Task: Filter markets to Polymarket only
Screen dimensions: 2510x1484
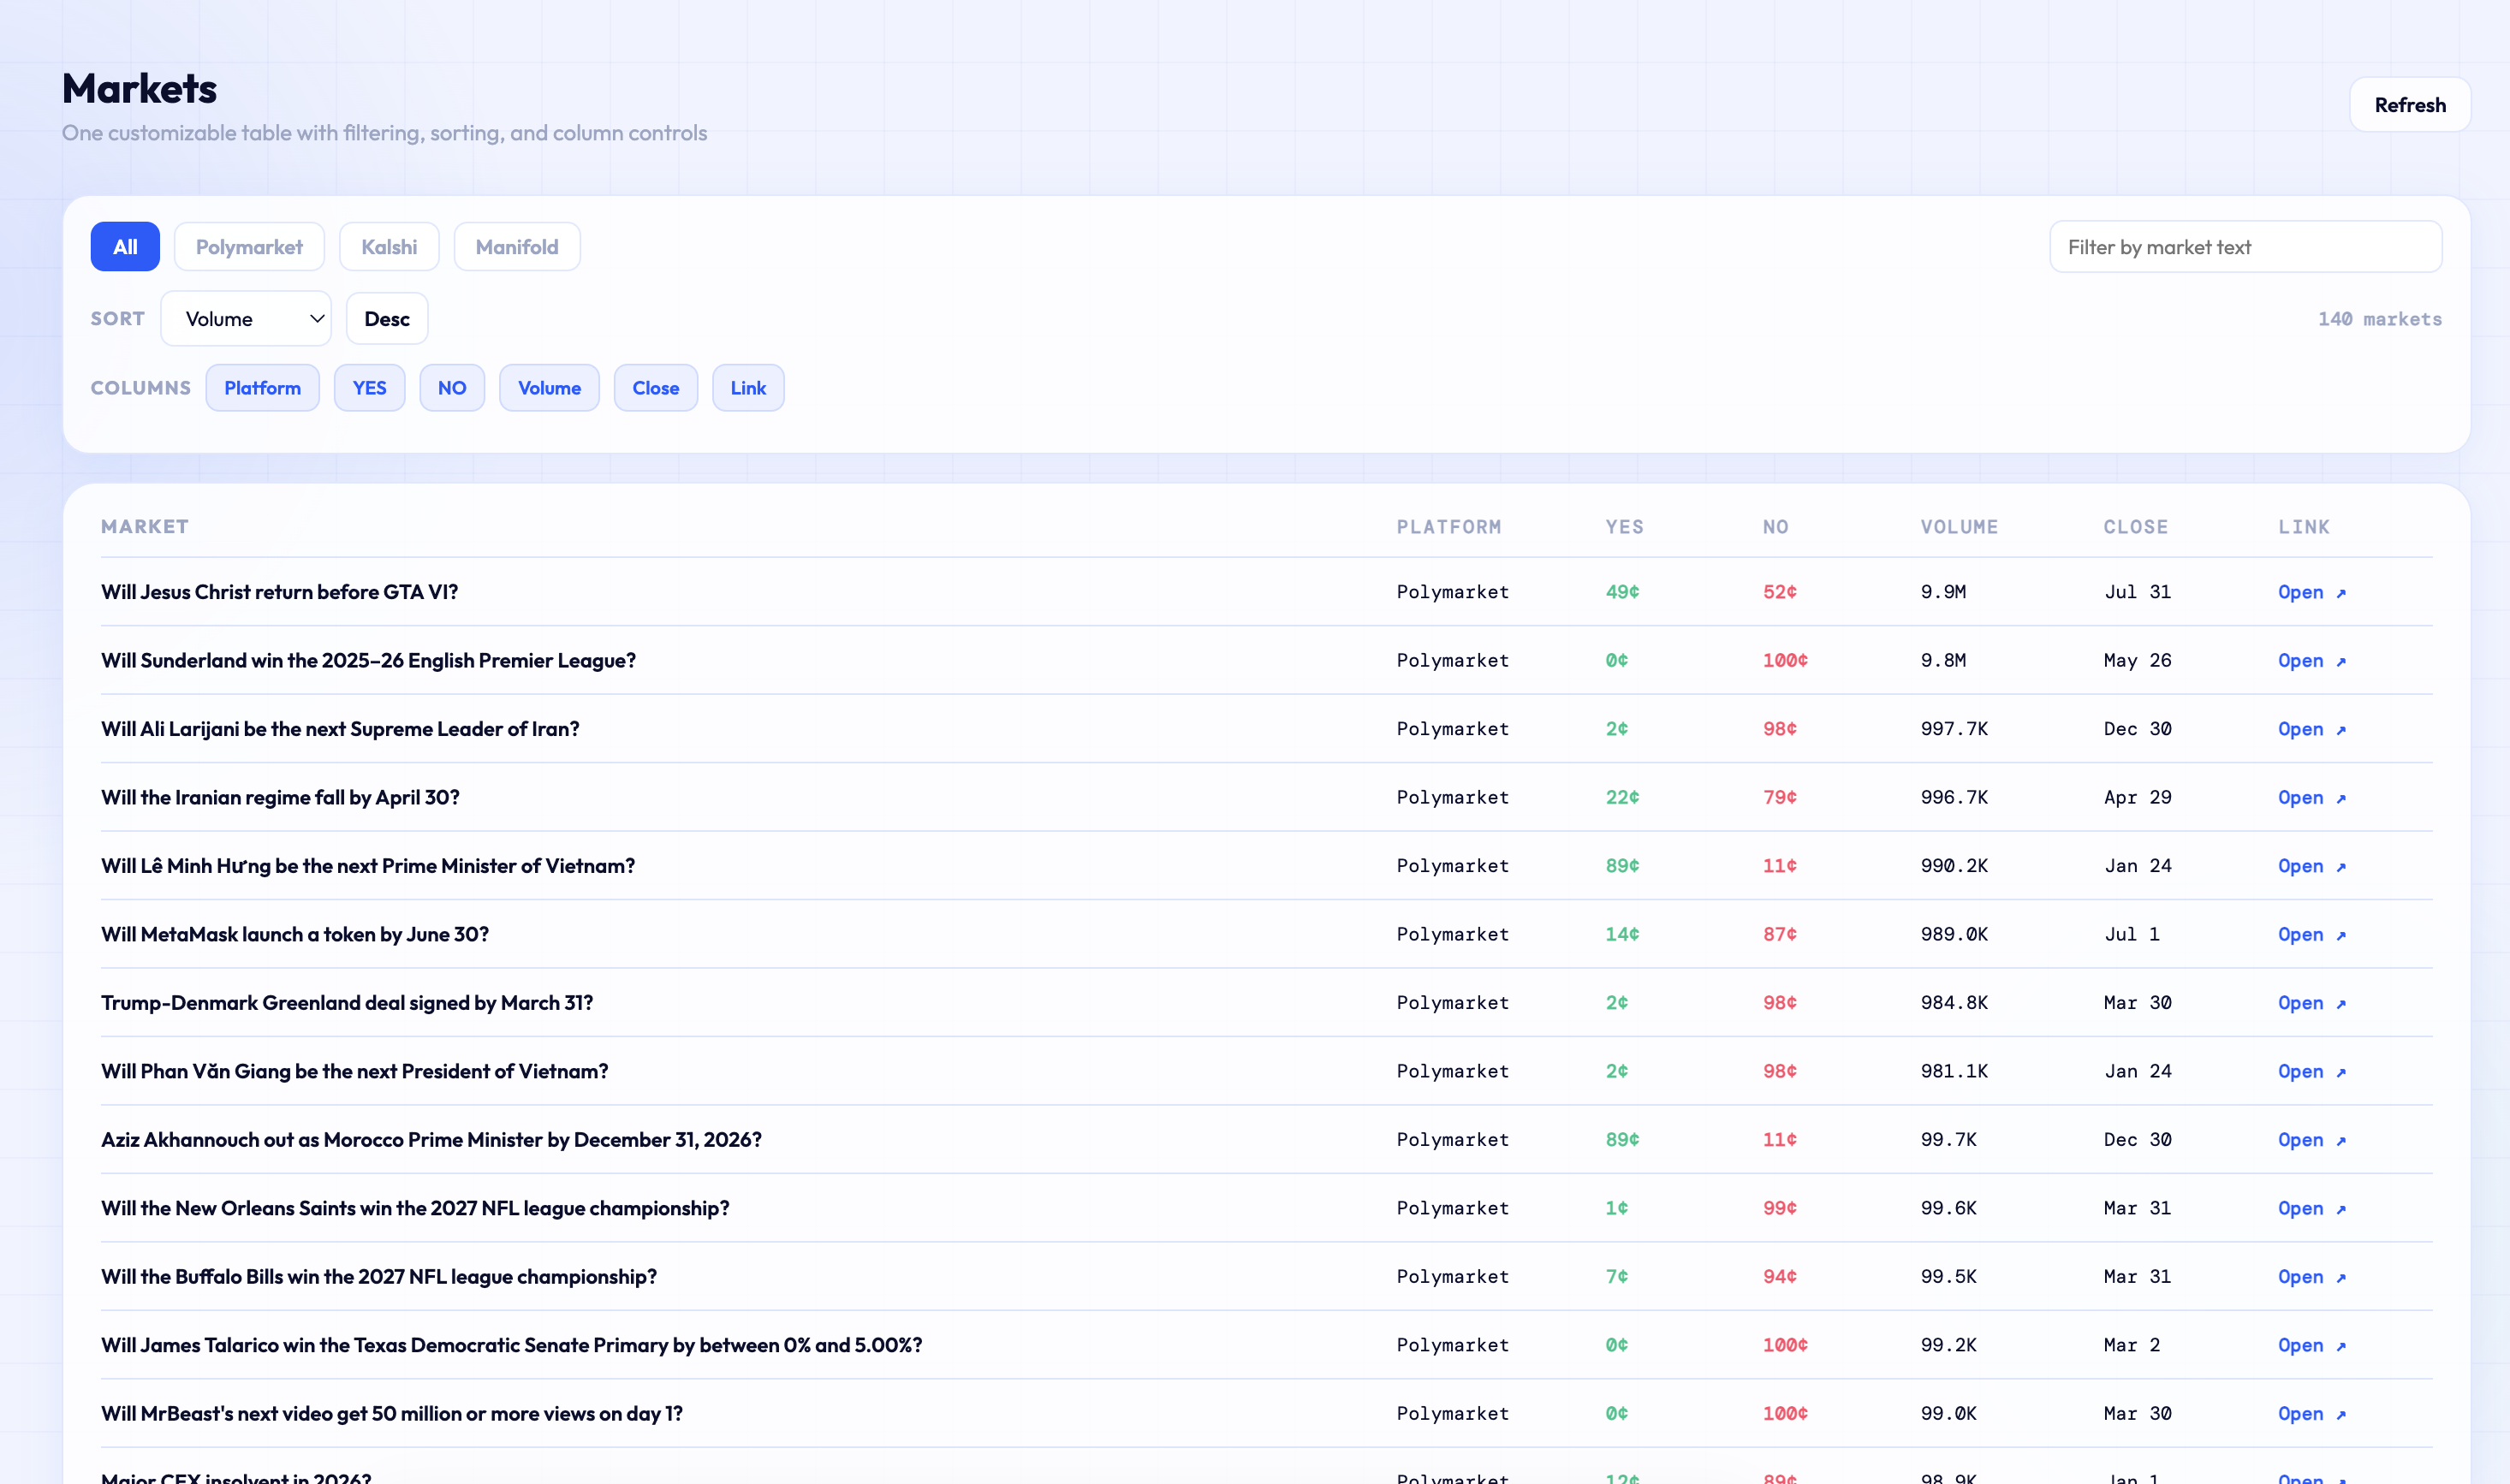Action: 249,247
